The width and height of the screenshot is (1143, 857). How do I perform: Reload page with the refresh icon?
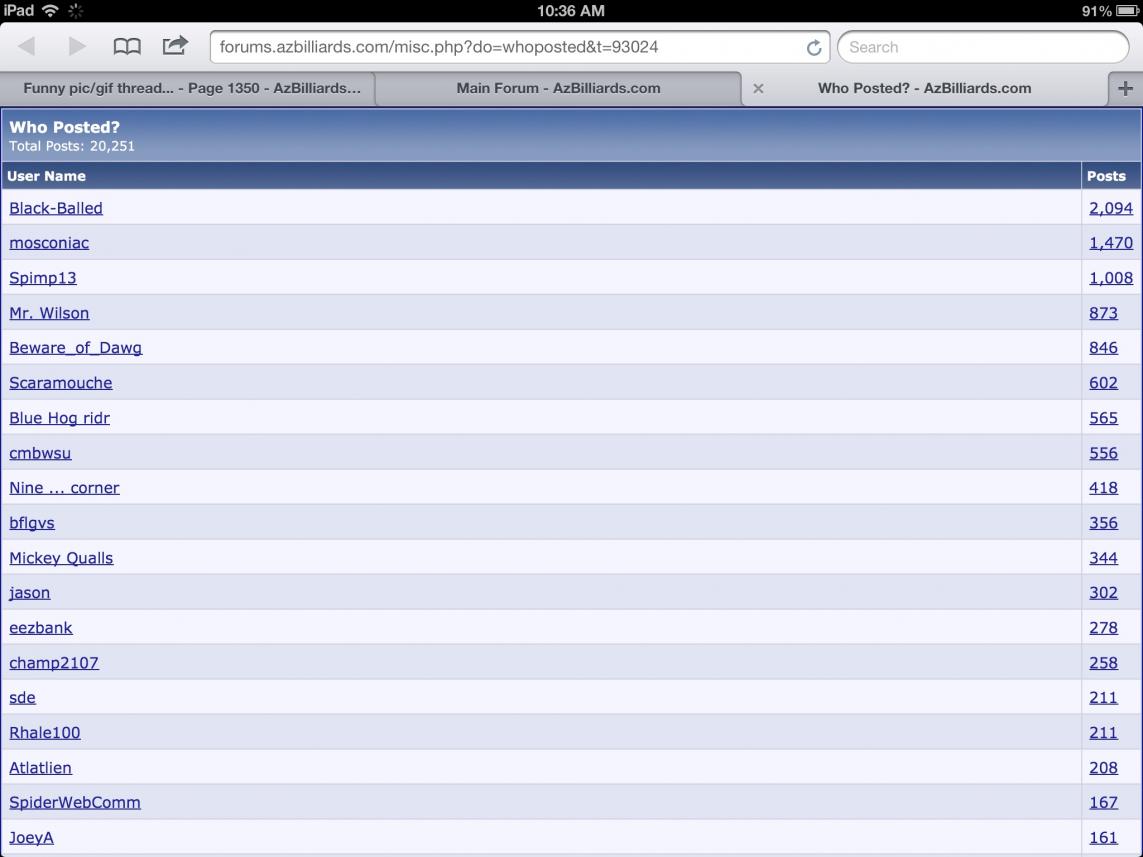[x=813, y=48]
